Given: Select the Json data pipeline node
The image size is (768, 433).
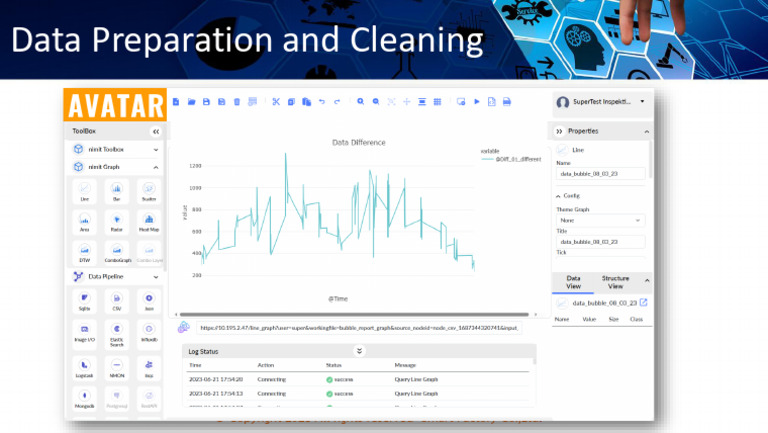Looking at the screenshot, I should coord(149,301).
